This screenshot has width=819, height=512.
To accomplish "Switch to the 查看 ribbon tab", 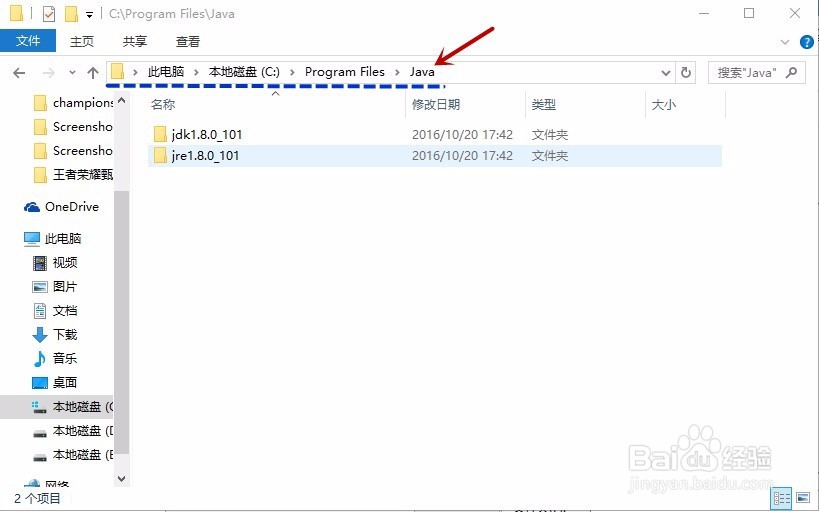I will (188, 41).
